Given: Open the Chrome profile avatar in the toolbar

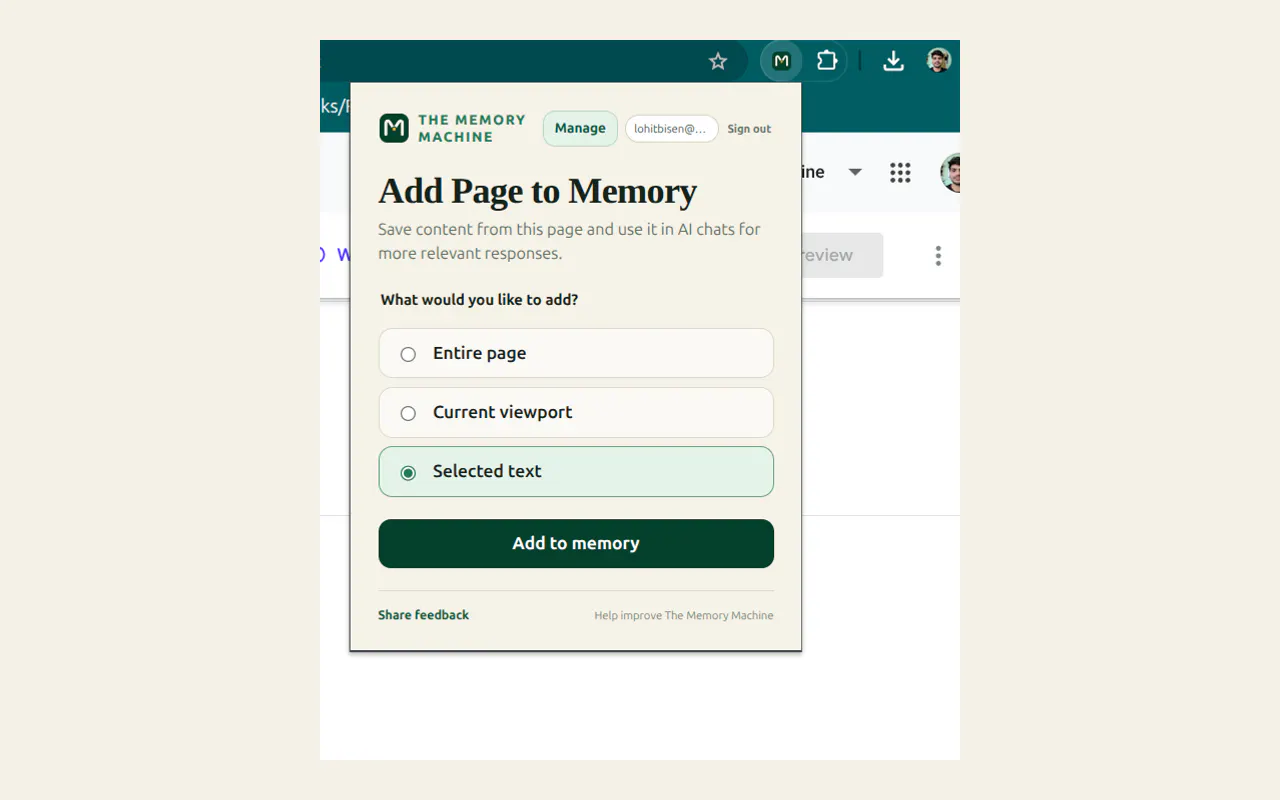Looking at the screenshot, I should pos(938,61).
